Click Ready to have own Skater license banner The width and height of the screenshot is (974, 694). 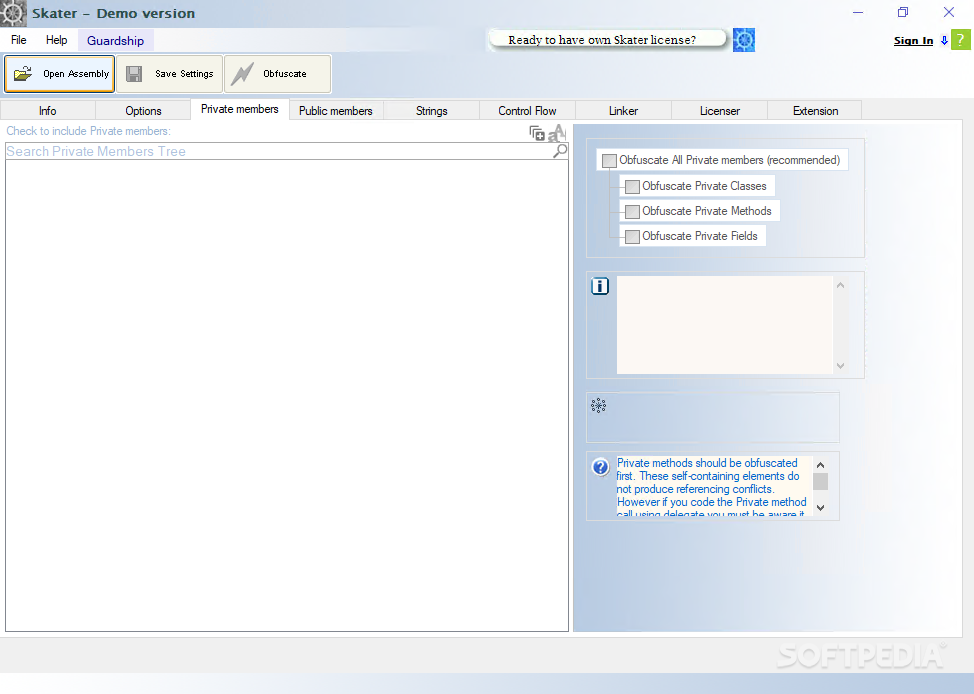pos(607,40)
